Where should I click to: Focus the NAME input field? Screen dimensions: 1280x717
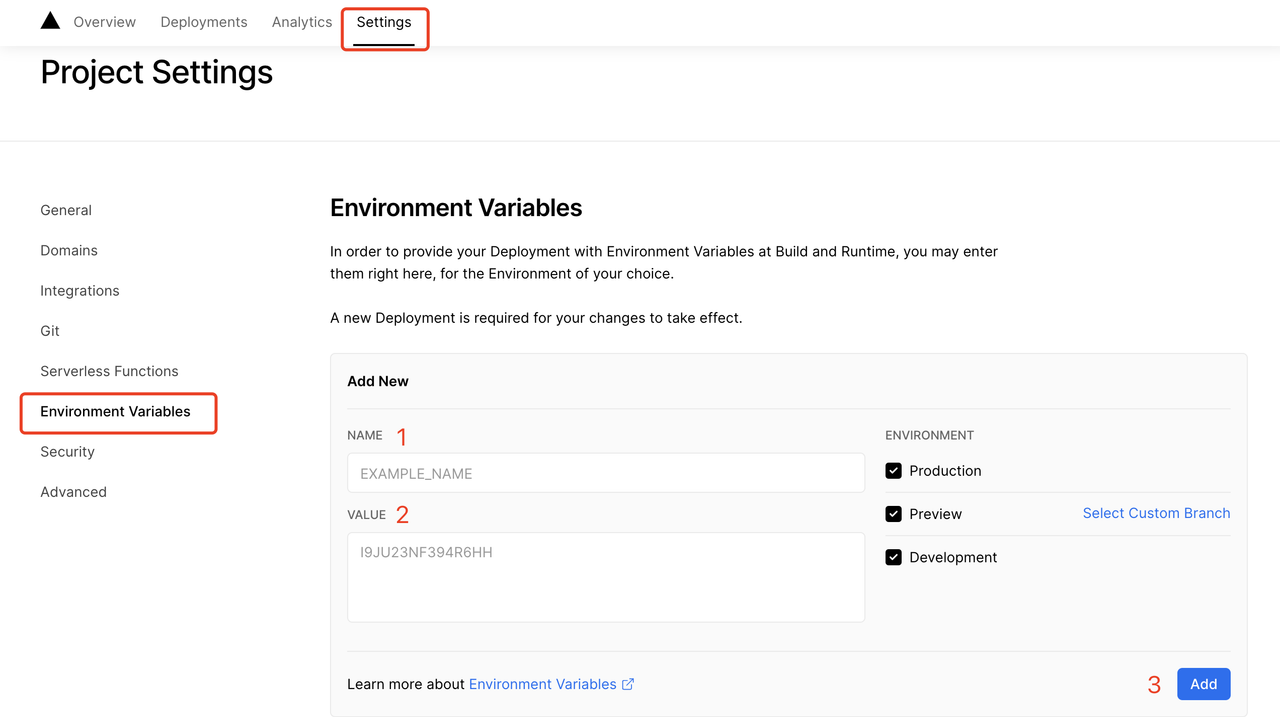coord(605,473)
